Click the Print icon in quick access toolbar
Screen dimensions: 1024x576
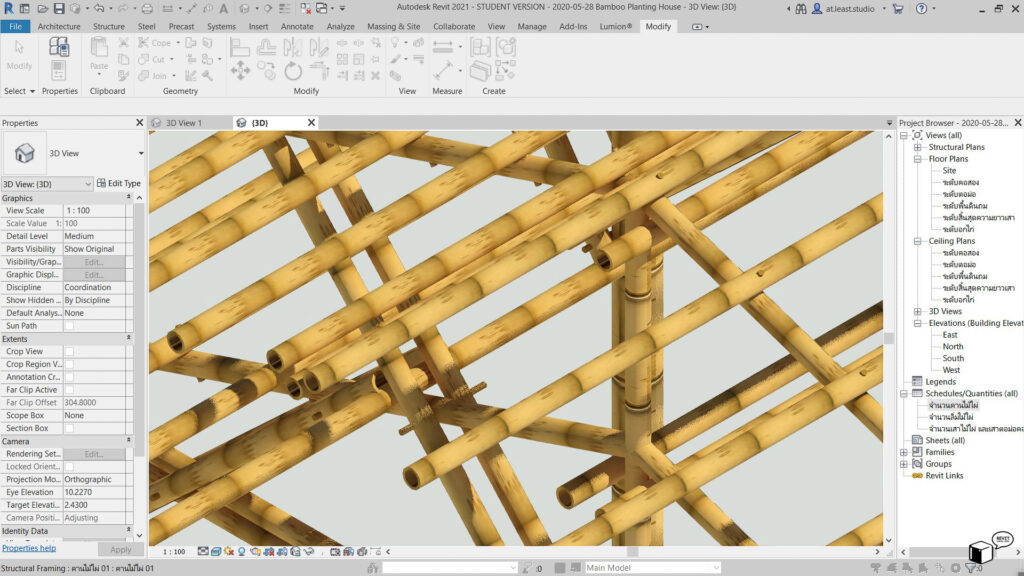point(147,9)
